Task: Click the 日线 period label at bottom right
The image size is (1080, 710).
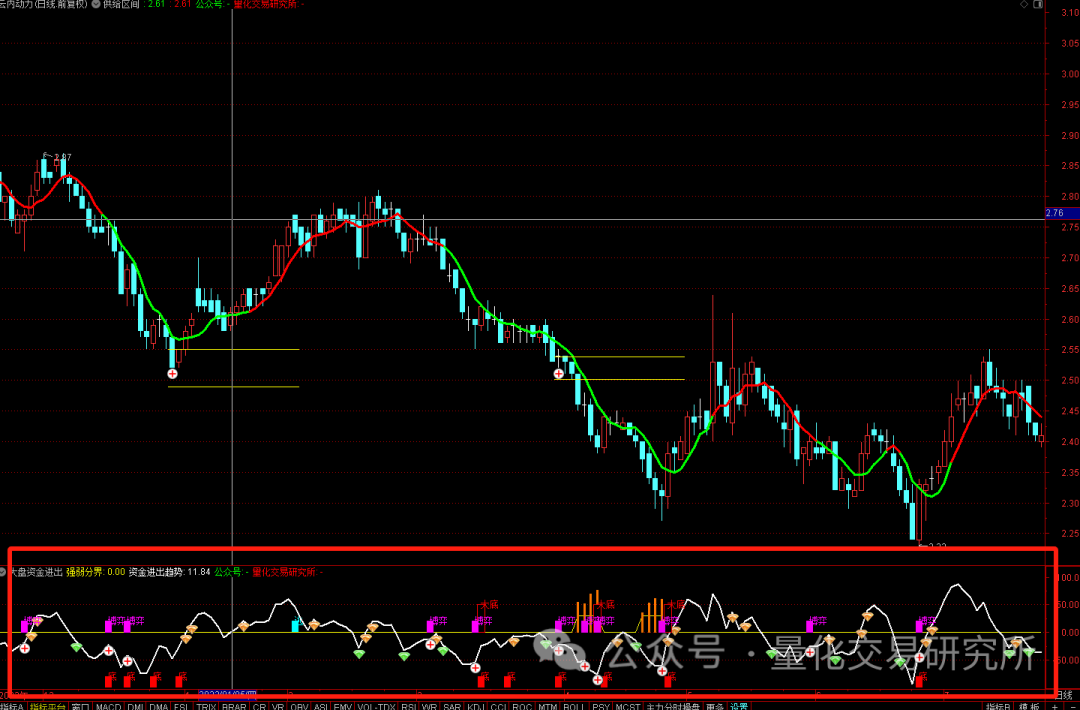Action: (1063, 694)
